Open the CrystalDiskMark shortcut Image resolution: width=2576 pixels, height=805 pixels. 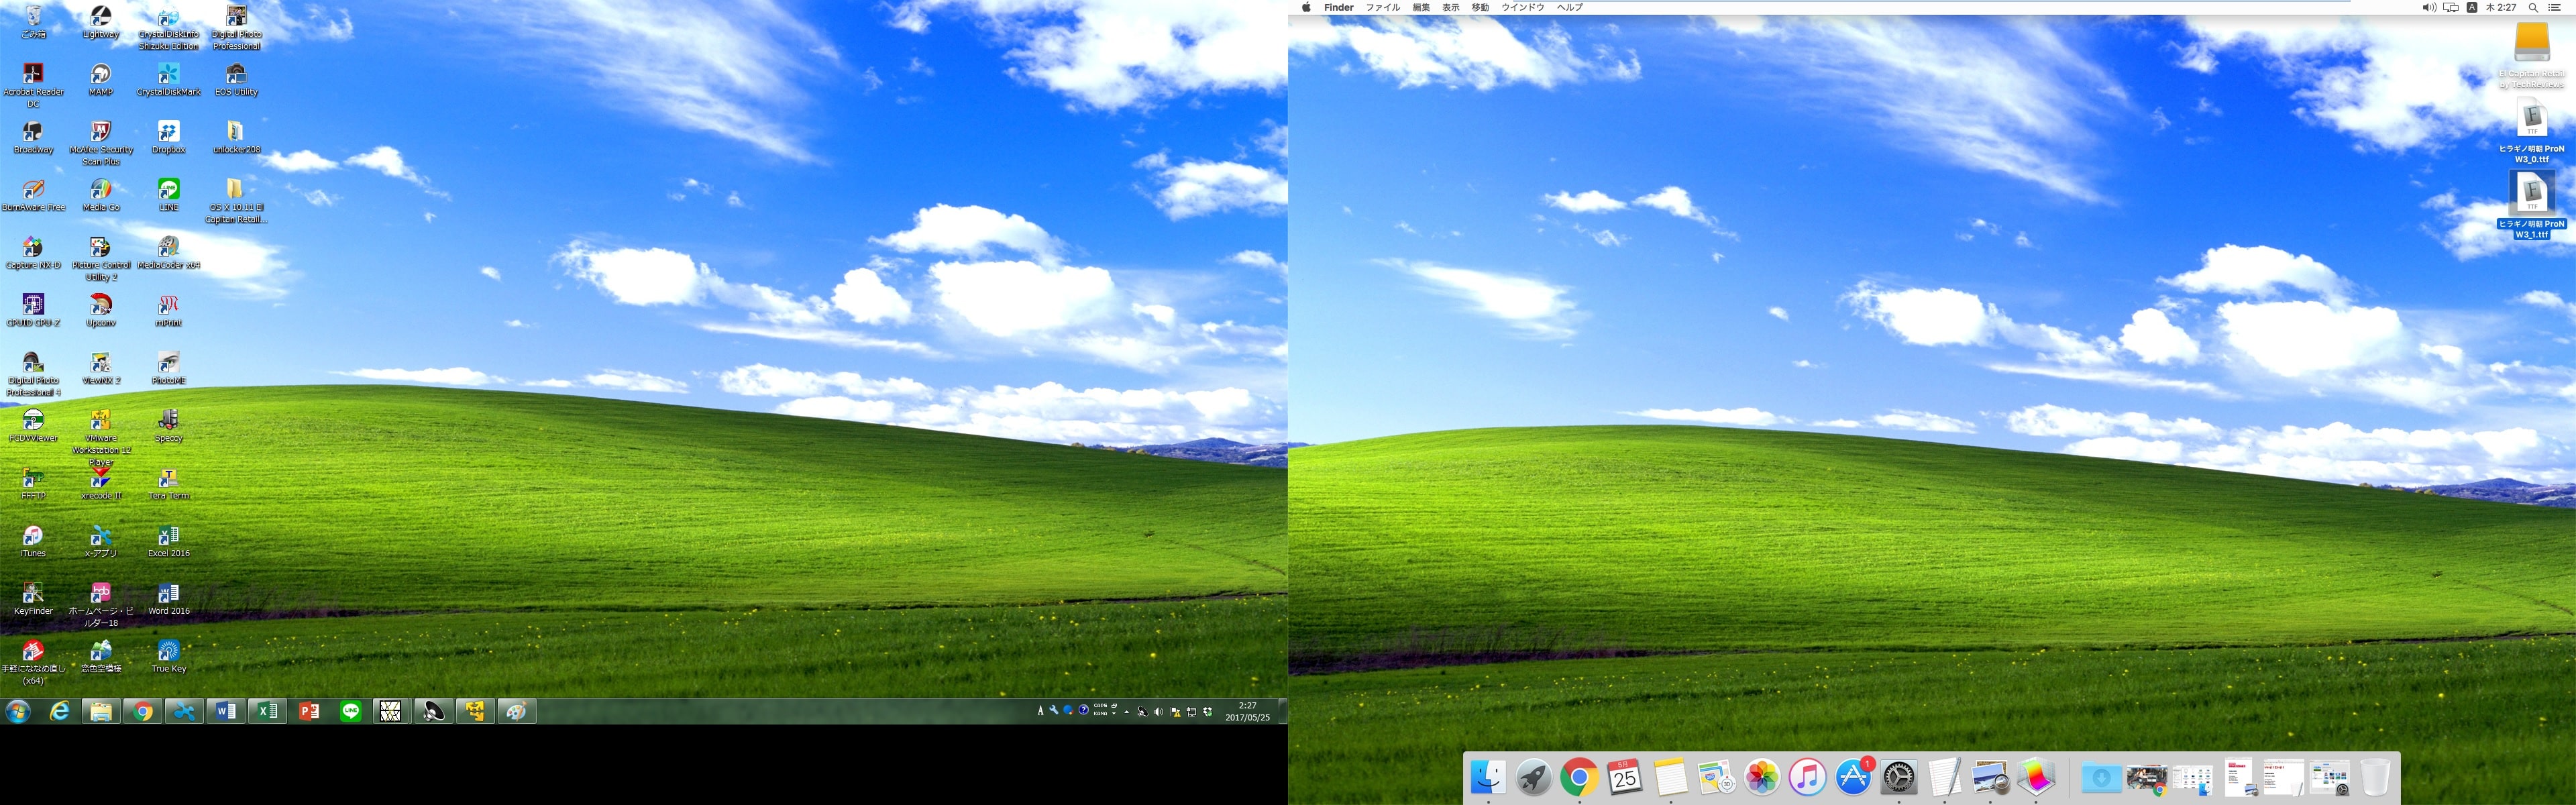(x=169, y=80)
